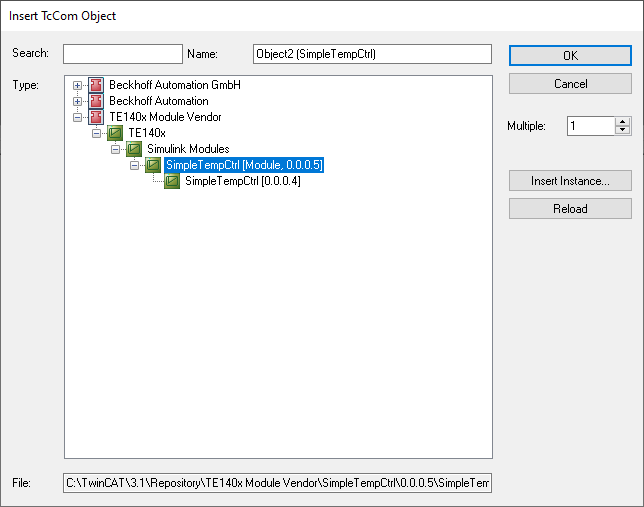Expand the Beckhoff Automation tree node
Image resolution: width=644 pixels, height=507 pixels.
click(x=77, y=101)
